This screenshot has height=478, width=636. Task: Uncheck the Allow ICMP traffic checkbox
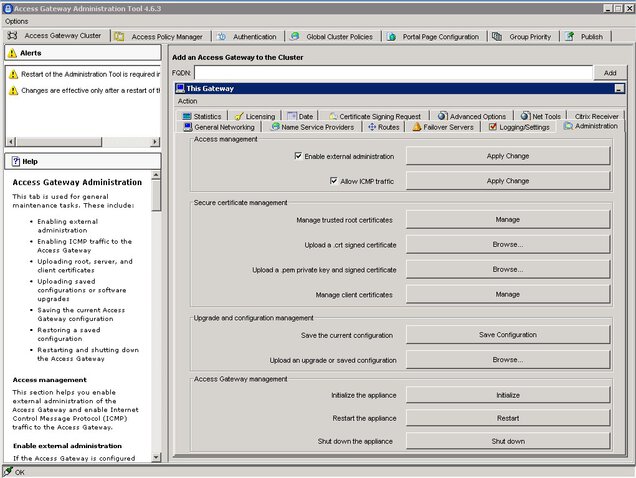(x=333, y=181)
